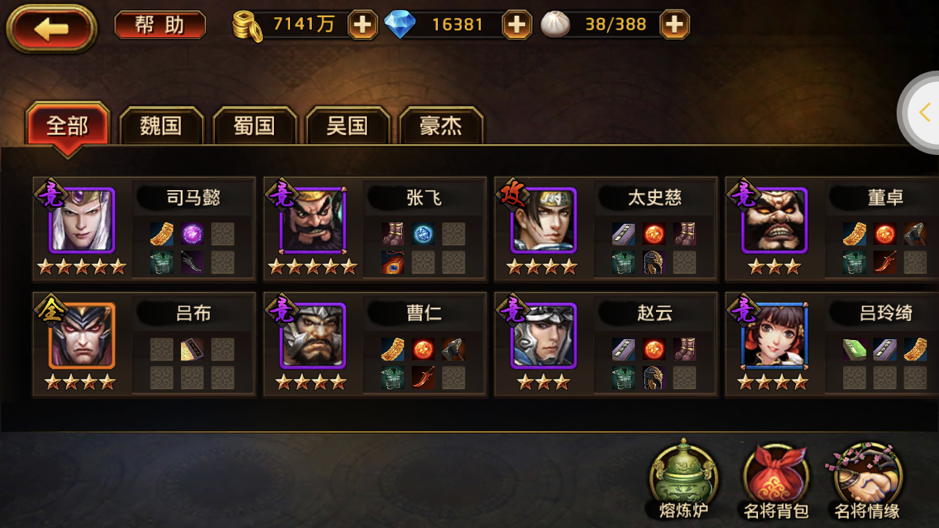
Task: Switch to the 魏国 tab
Action: (x=161, y=126)
